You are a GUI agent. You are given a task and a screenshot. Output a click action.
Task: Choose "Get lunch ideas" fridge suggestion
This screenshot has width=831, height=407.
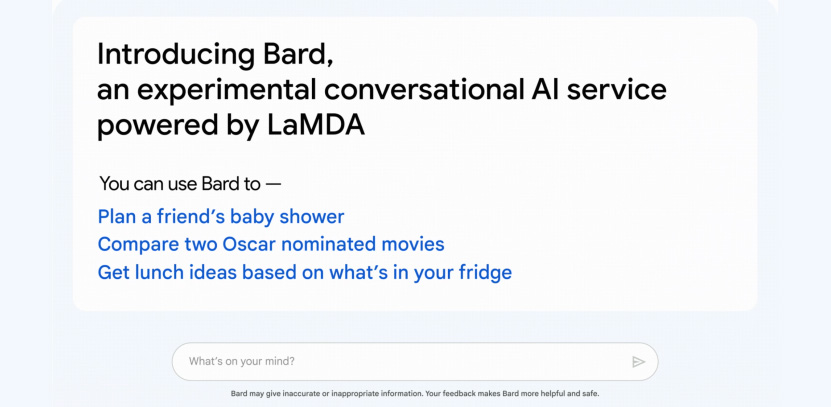[x=305, y=272]
